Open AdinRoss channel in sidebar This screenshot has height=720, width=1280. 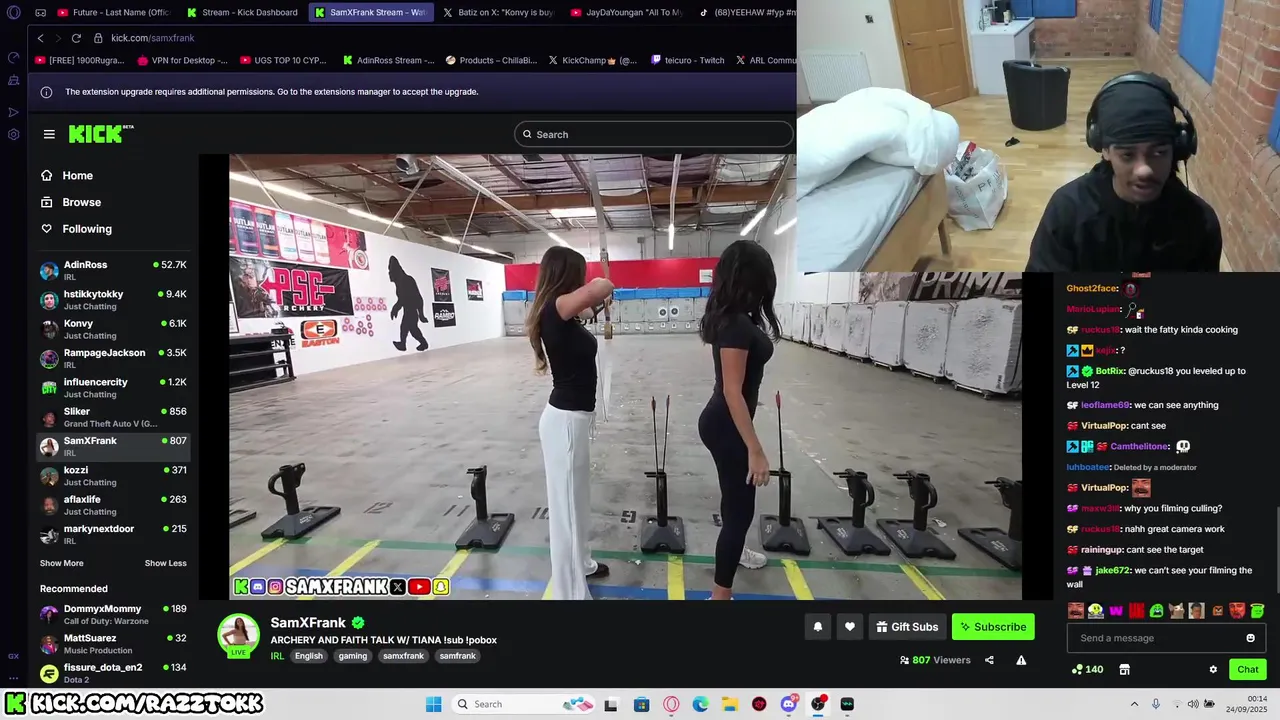(x=113, y=270)
